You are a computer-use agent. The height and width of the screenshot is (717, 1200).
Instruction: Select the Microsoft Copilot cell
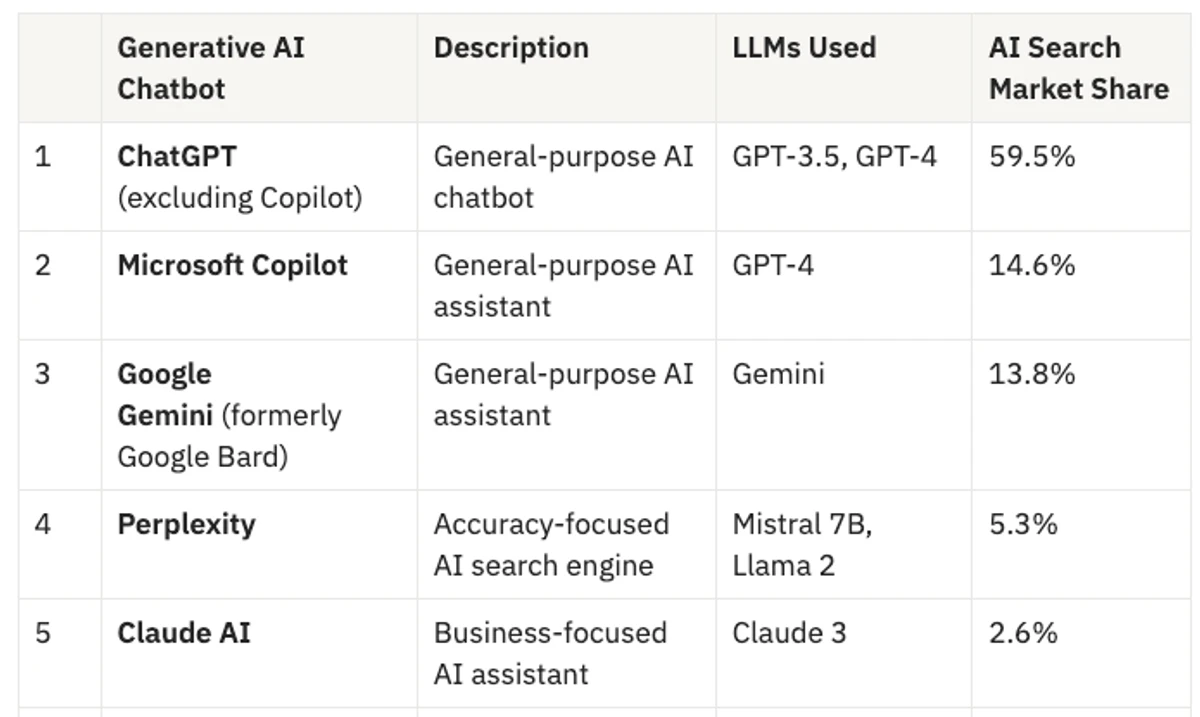232,266
